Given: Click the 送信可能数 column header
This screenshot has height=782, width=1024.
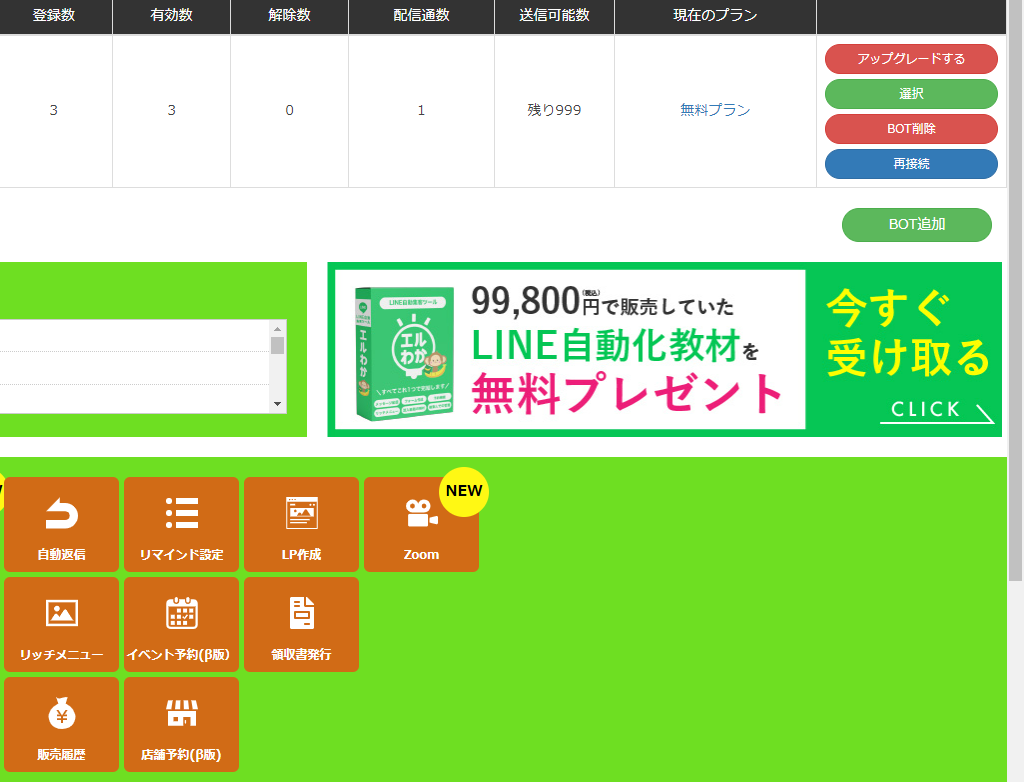Looking at the screenshot, I should tap(554, 15).
